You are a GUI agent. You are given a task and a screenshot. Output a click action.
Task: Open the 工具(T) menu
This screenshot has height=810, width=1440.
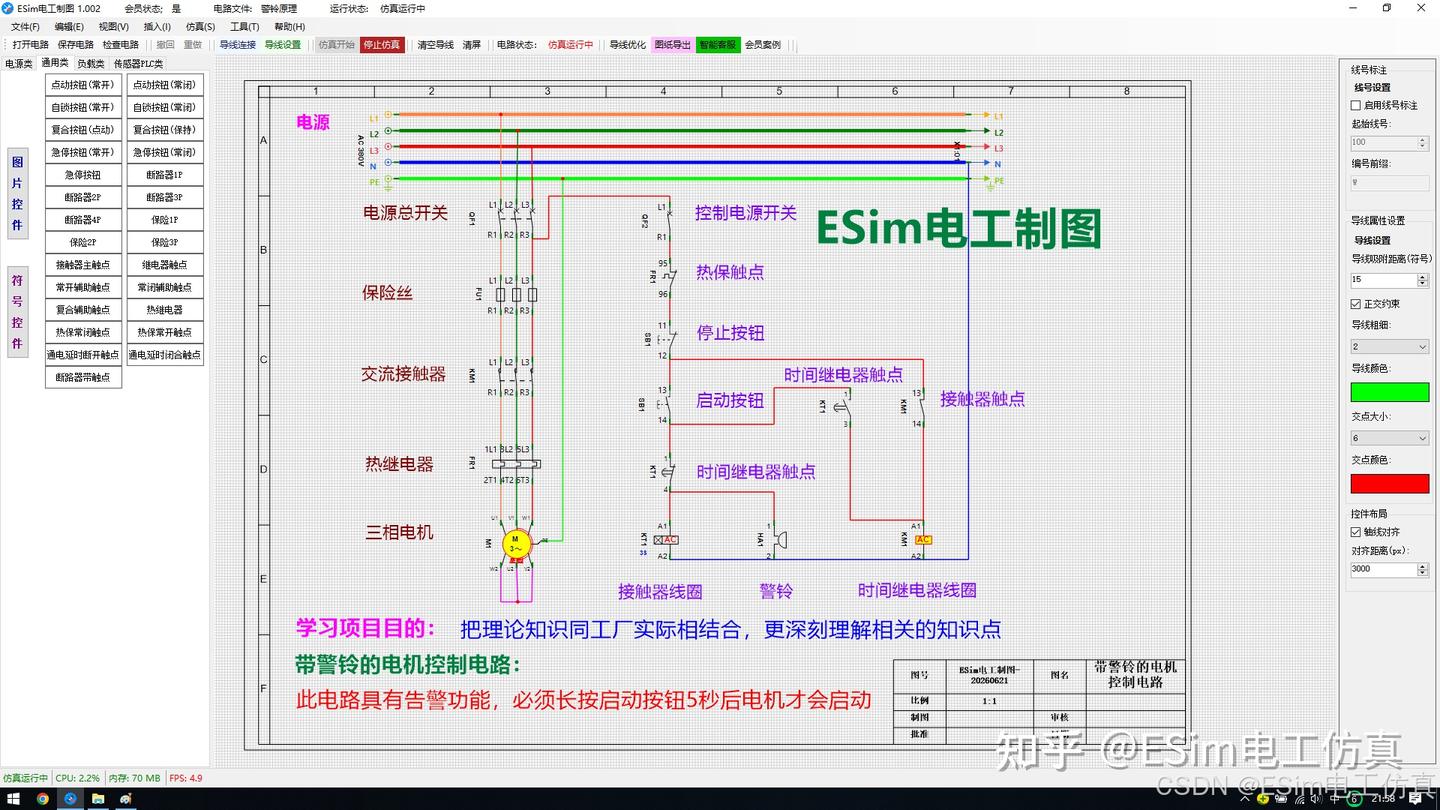pos(244,27)
